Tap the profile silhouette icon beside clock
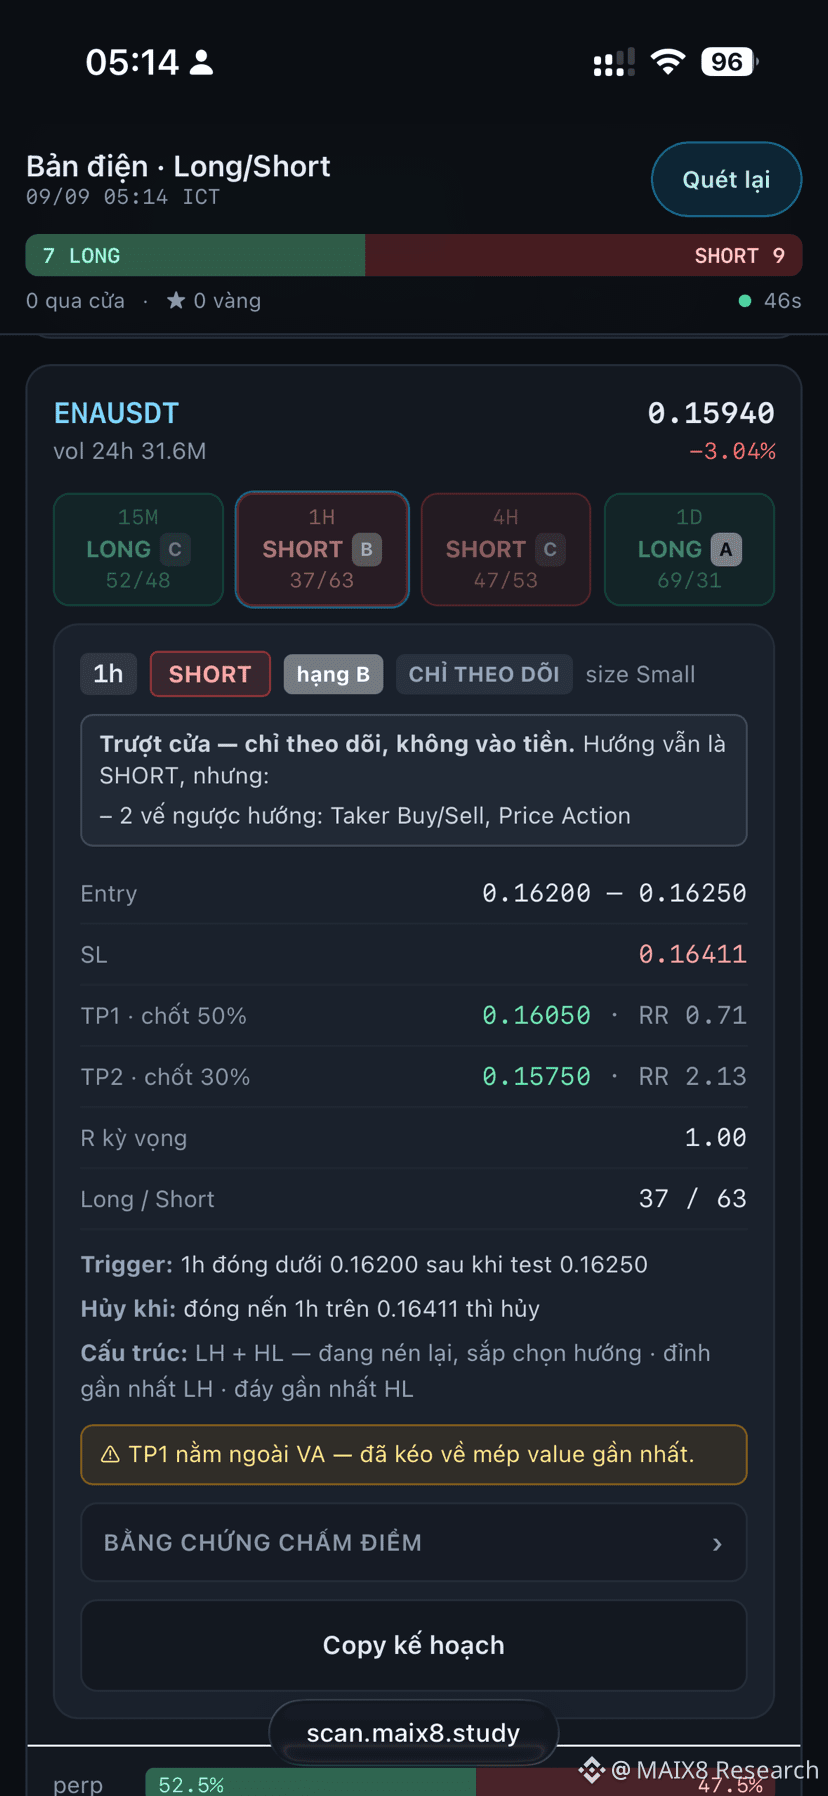Screen dimensions: 828x1796 [201, 63]
